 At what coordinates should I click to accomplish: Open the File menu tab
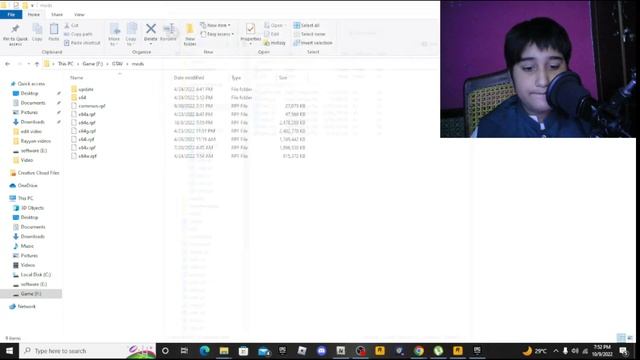(11, 14)
